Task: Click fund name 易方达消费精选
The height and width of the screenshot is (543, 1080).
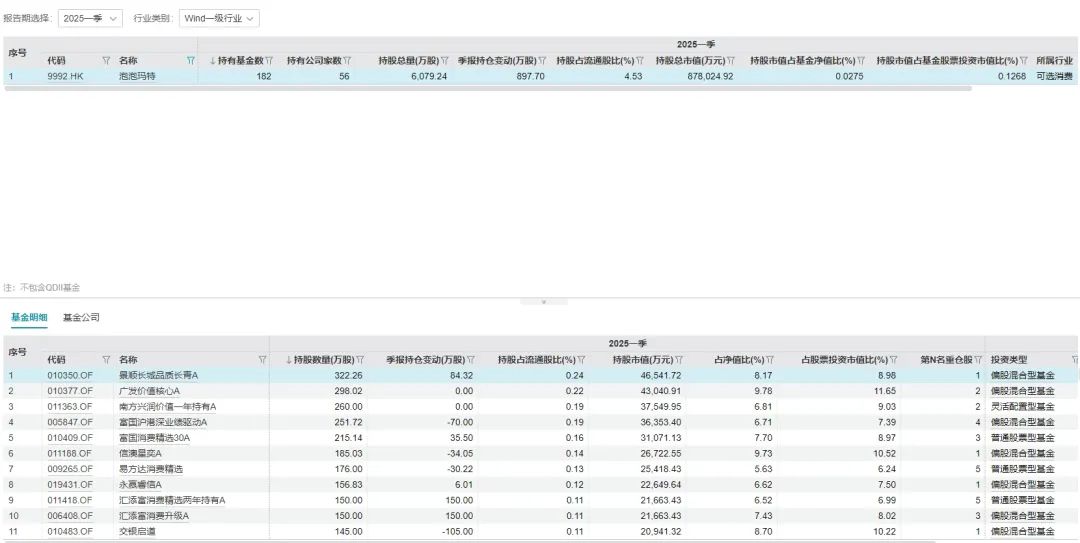Action: tap(151, 469)
